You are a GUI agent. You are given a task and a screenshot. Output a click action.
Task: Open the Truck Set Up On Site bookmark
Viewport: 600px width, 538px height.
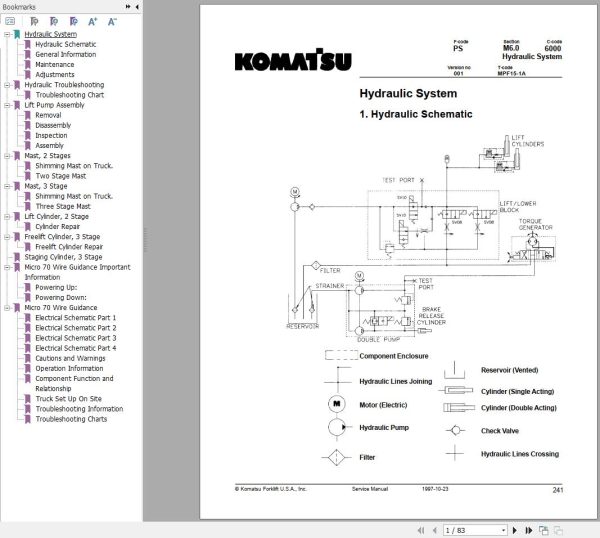[68, 399]
